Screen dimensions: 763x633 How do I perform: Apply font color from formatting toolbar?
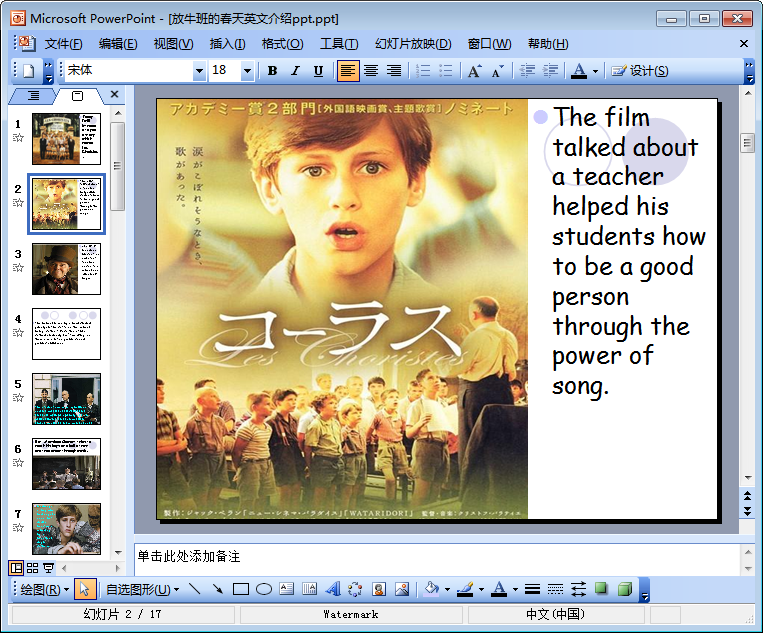(579, 71)
